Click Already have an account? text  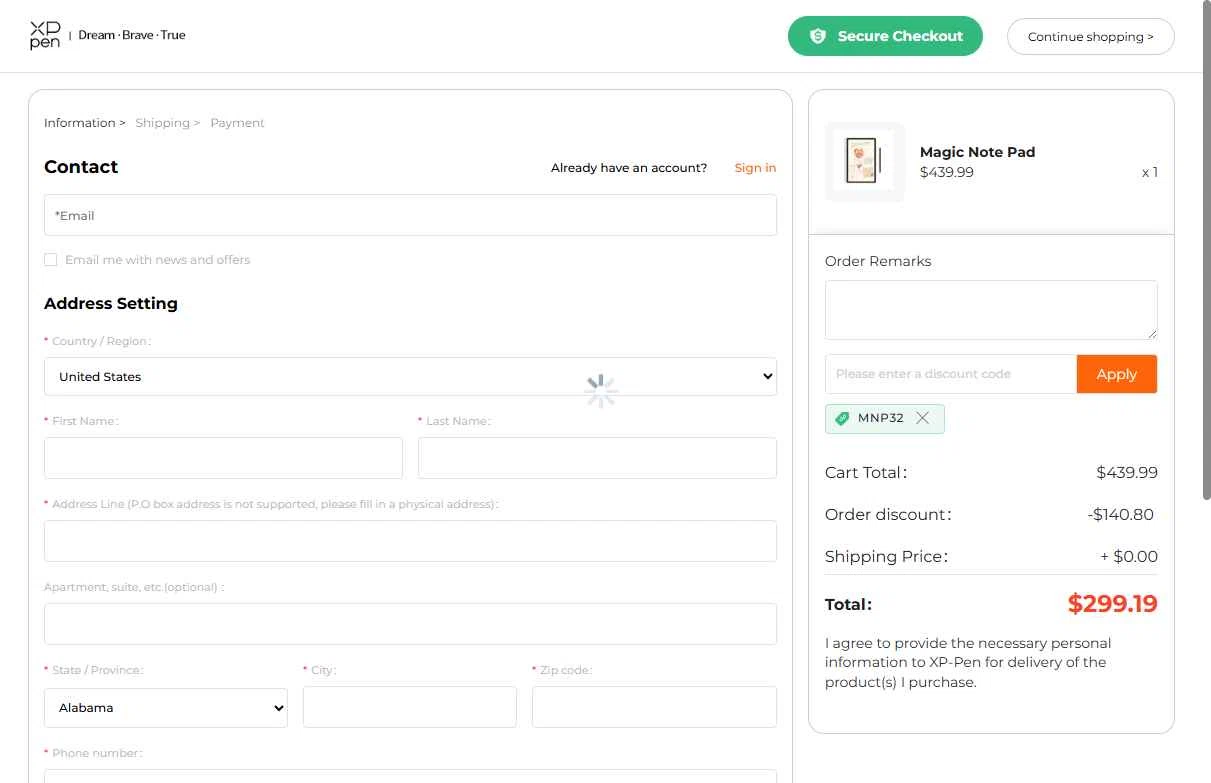click(x=629, y=168)
